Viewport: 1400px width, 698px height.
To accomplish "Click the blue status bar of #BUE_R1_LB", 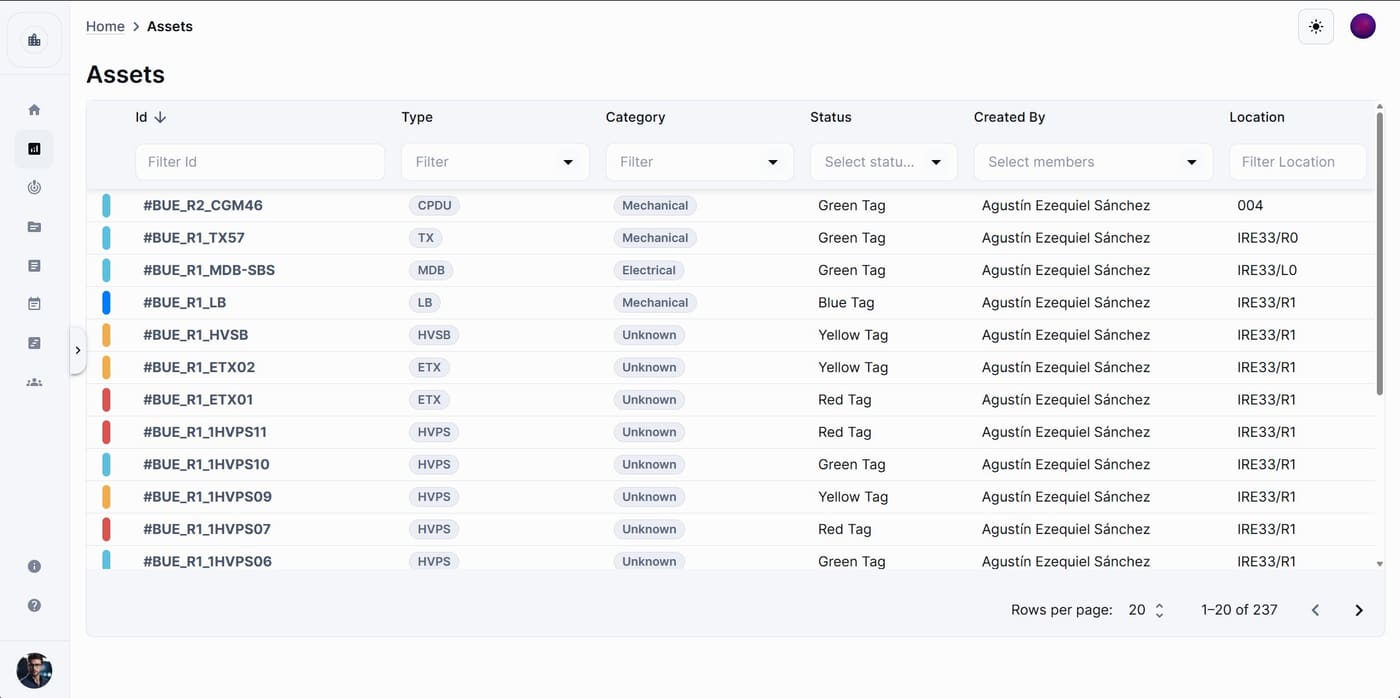I will 106,303.
